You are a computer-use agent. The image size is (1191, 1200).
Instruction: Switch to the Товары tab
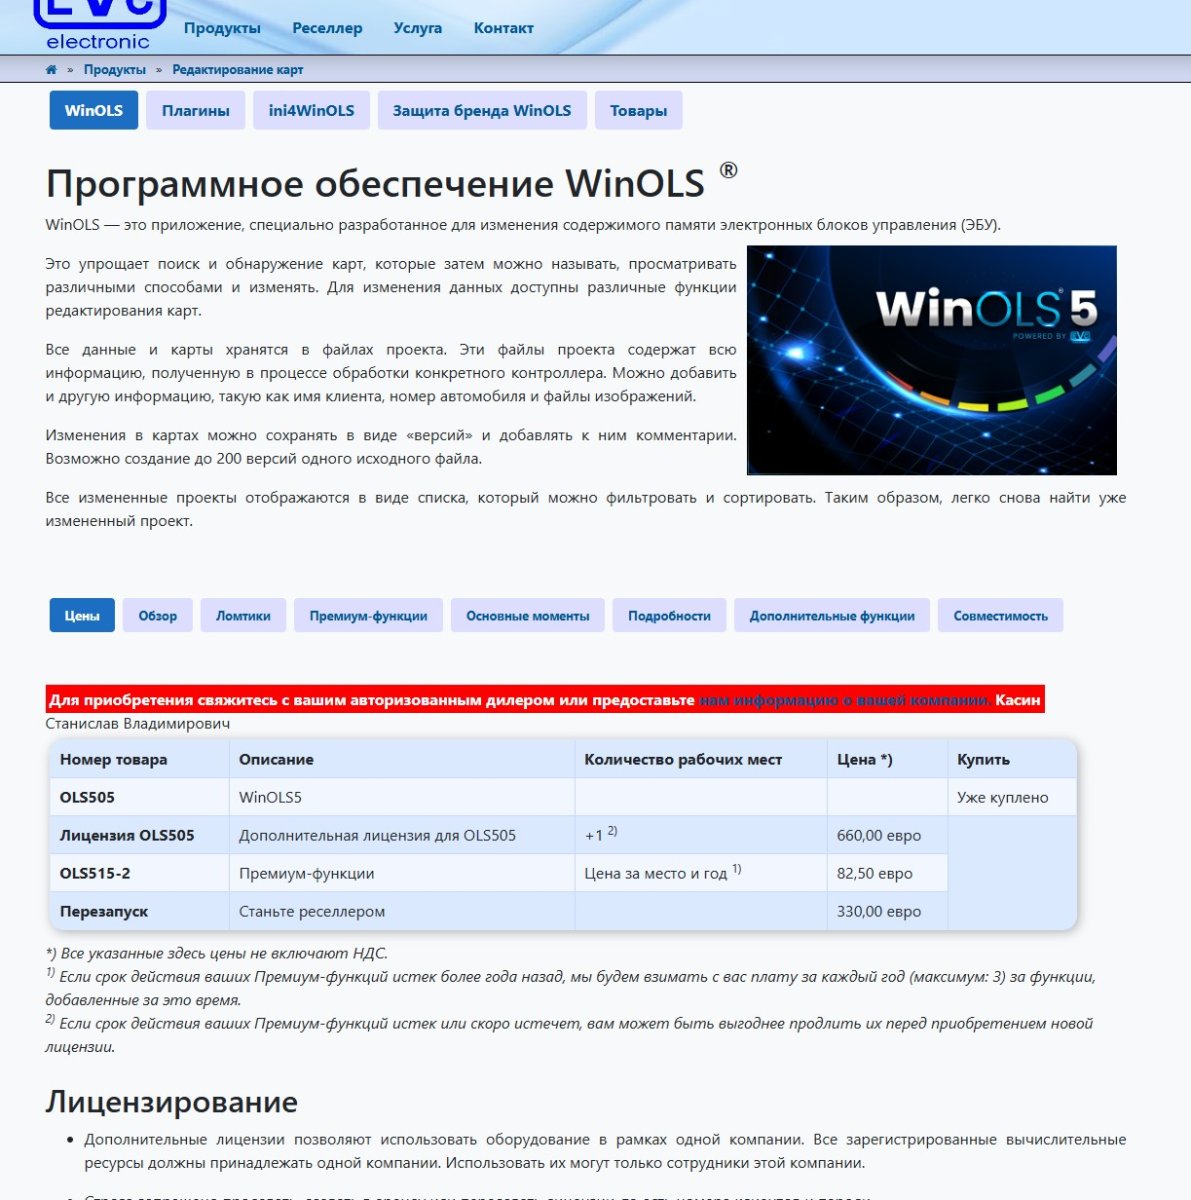[x=638, y=110]
